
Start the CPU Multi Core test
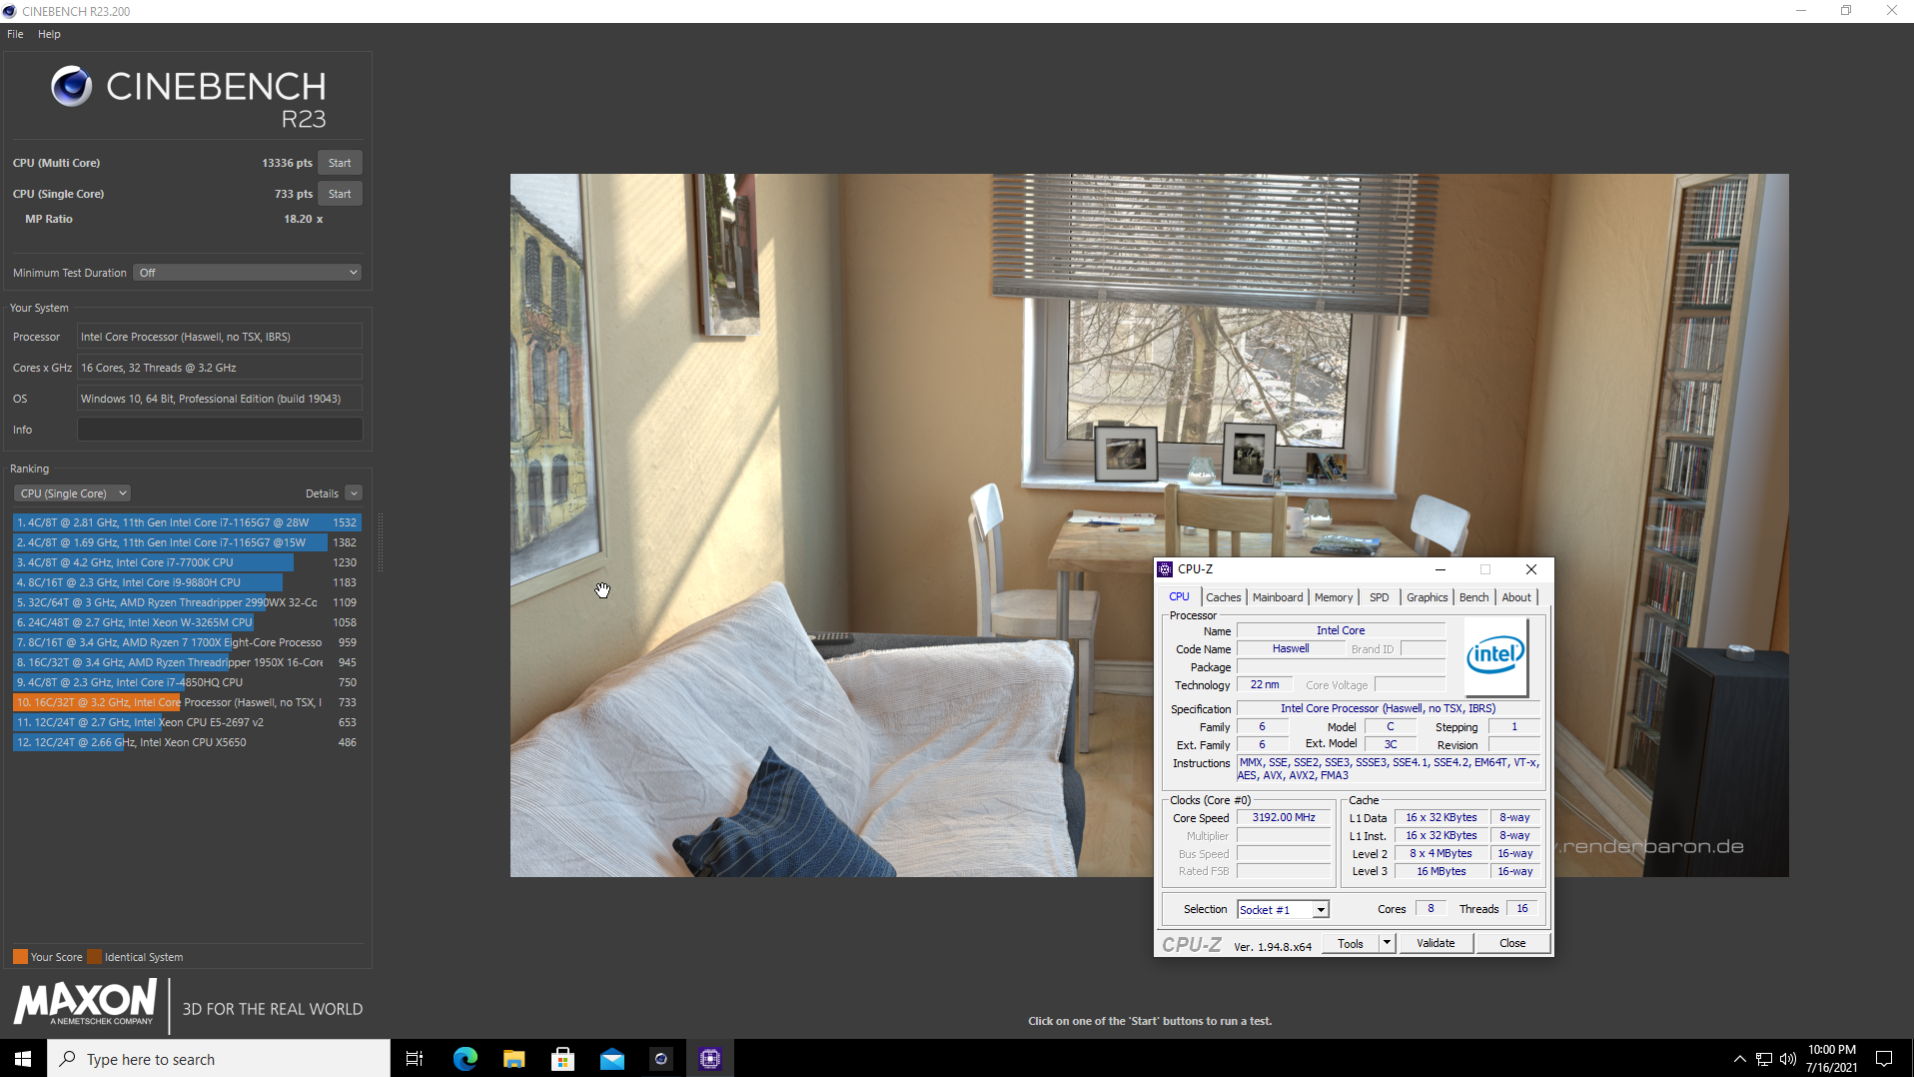[x=340, y=163]
